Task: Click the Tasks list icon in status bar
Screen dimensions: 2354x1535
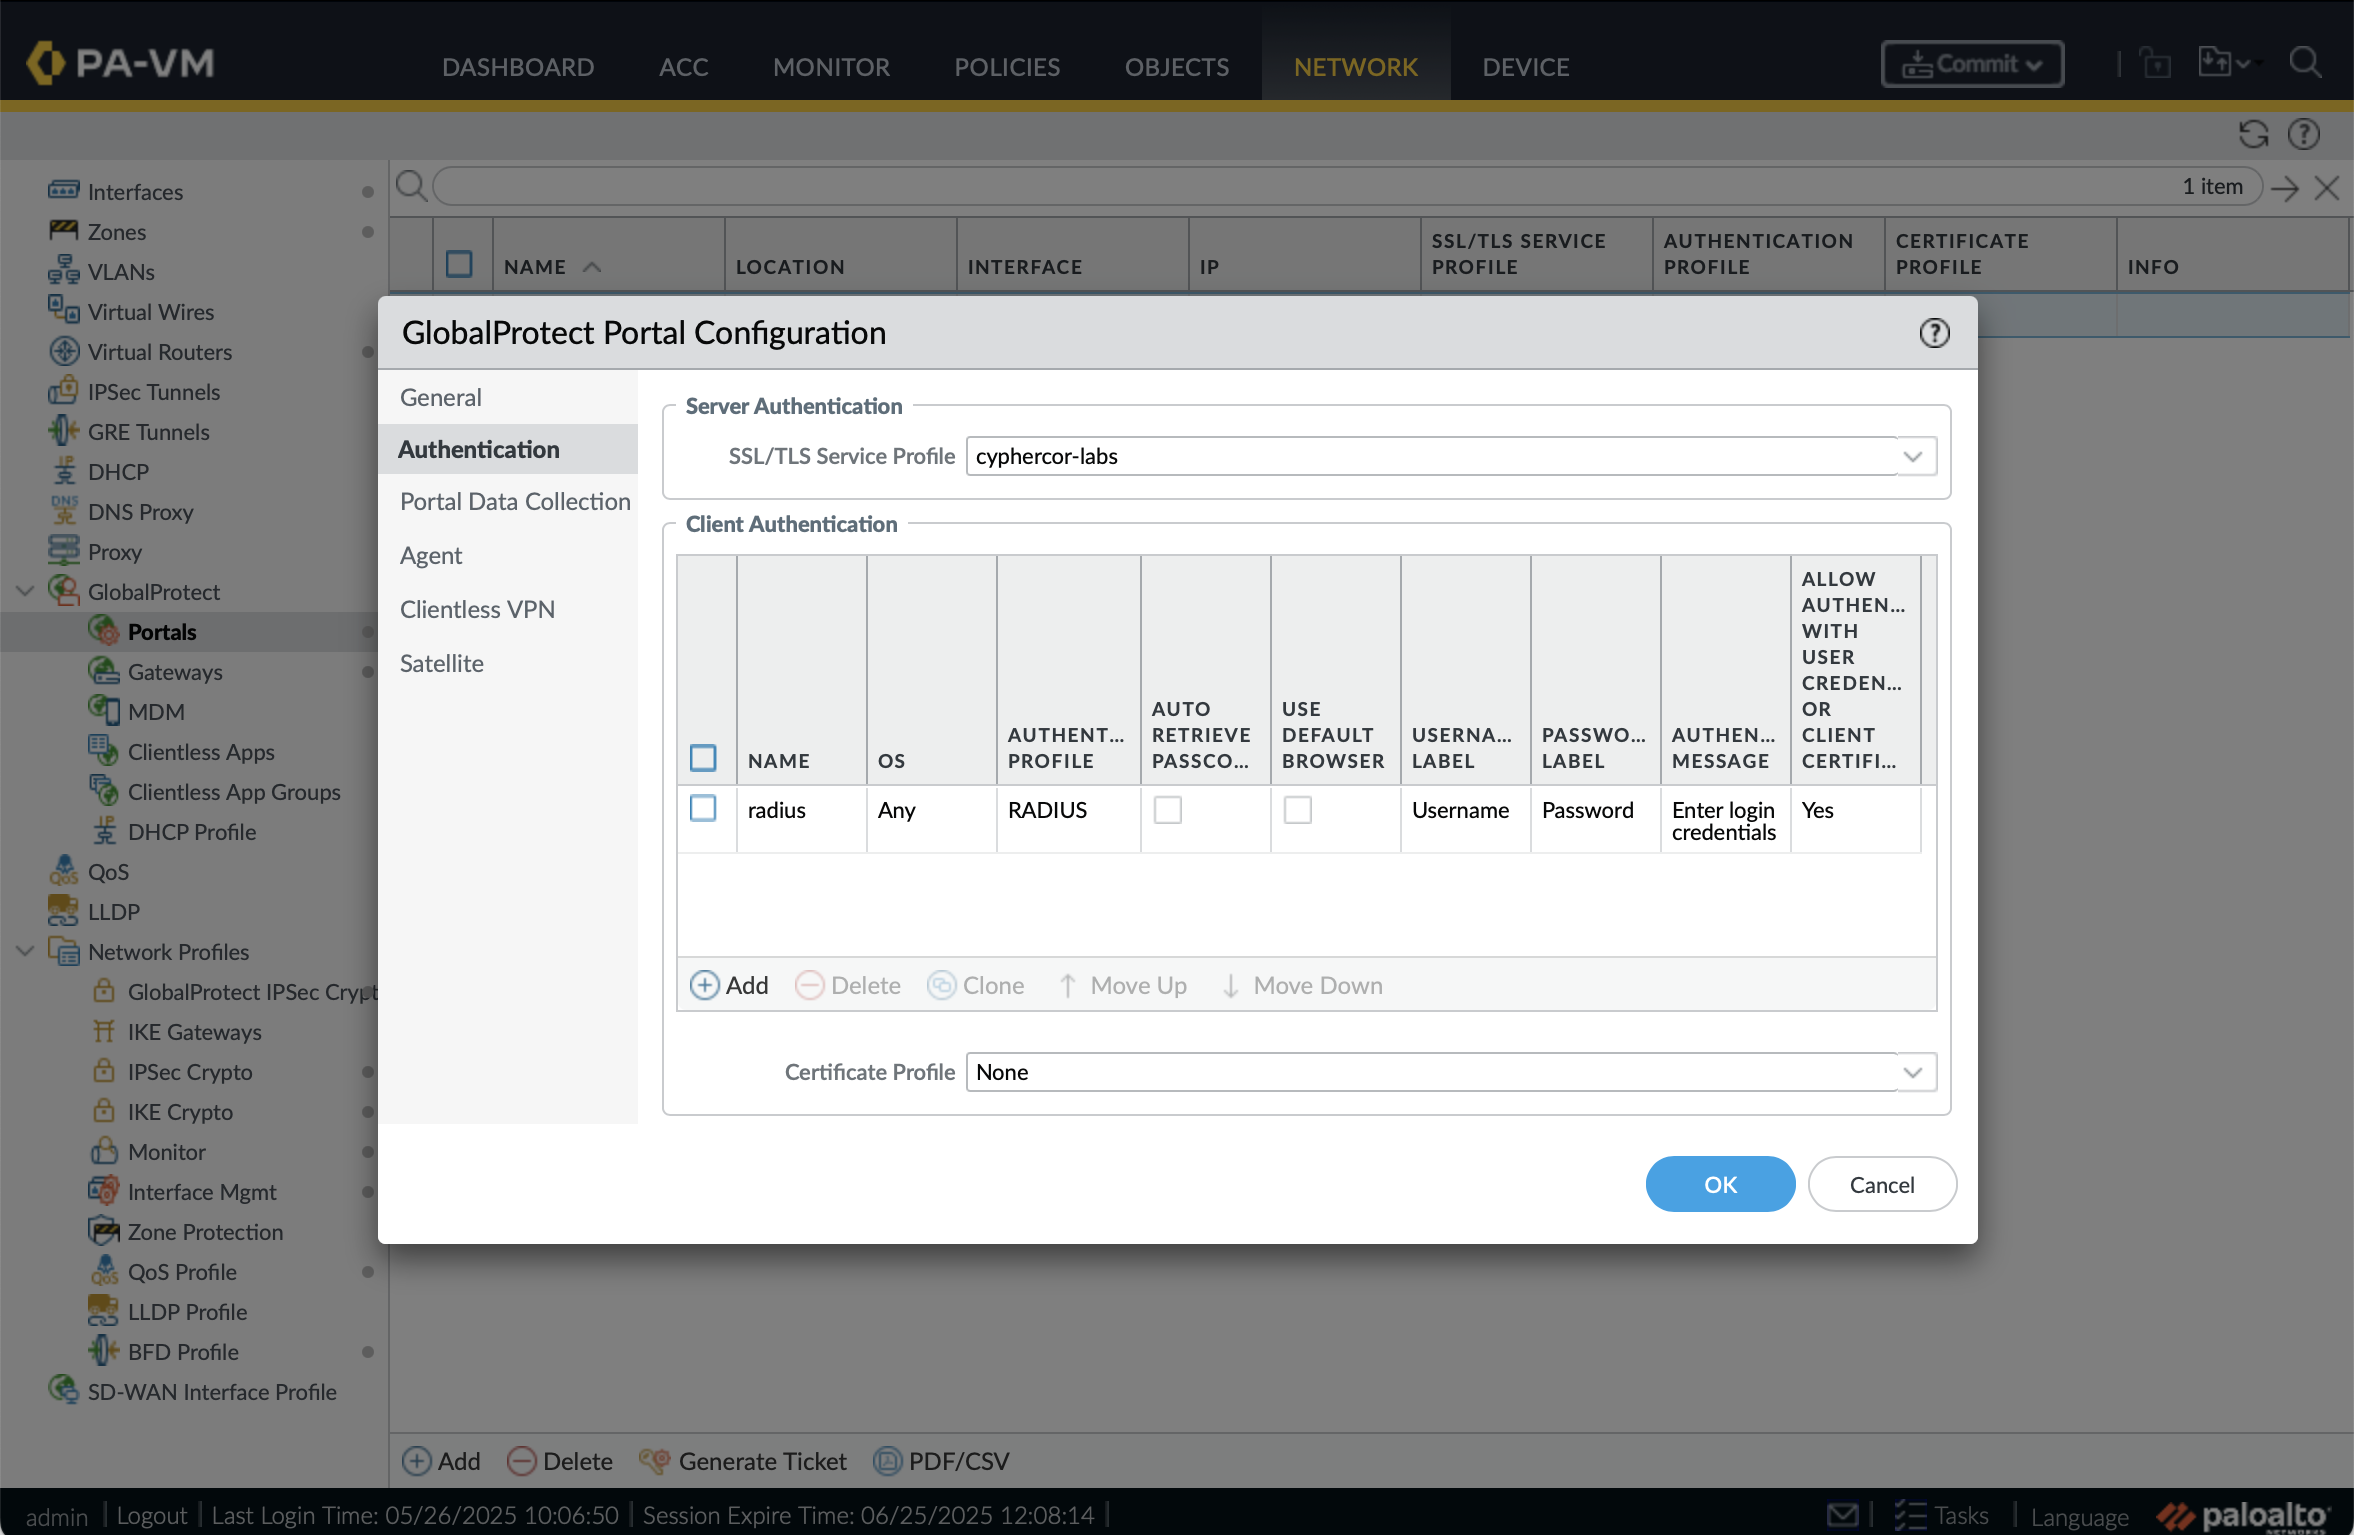Action: coord(1909,1515)
